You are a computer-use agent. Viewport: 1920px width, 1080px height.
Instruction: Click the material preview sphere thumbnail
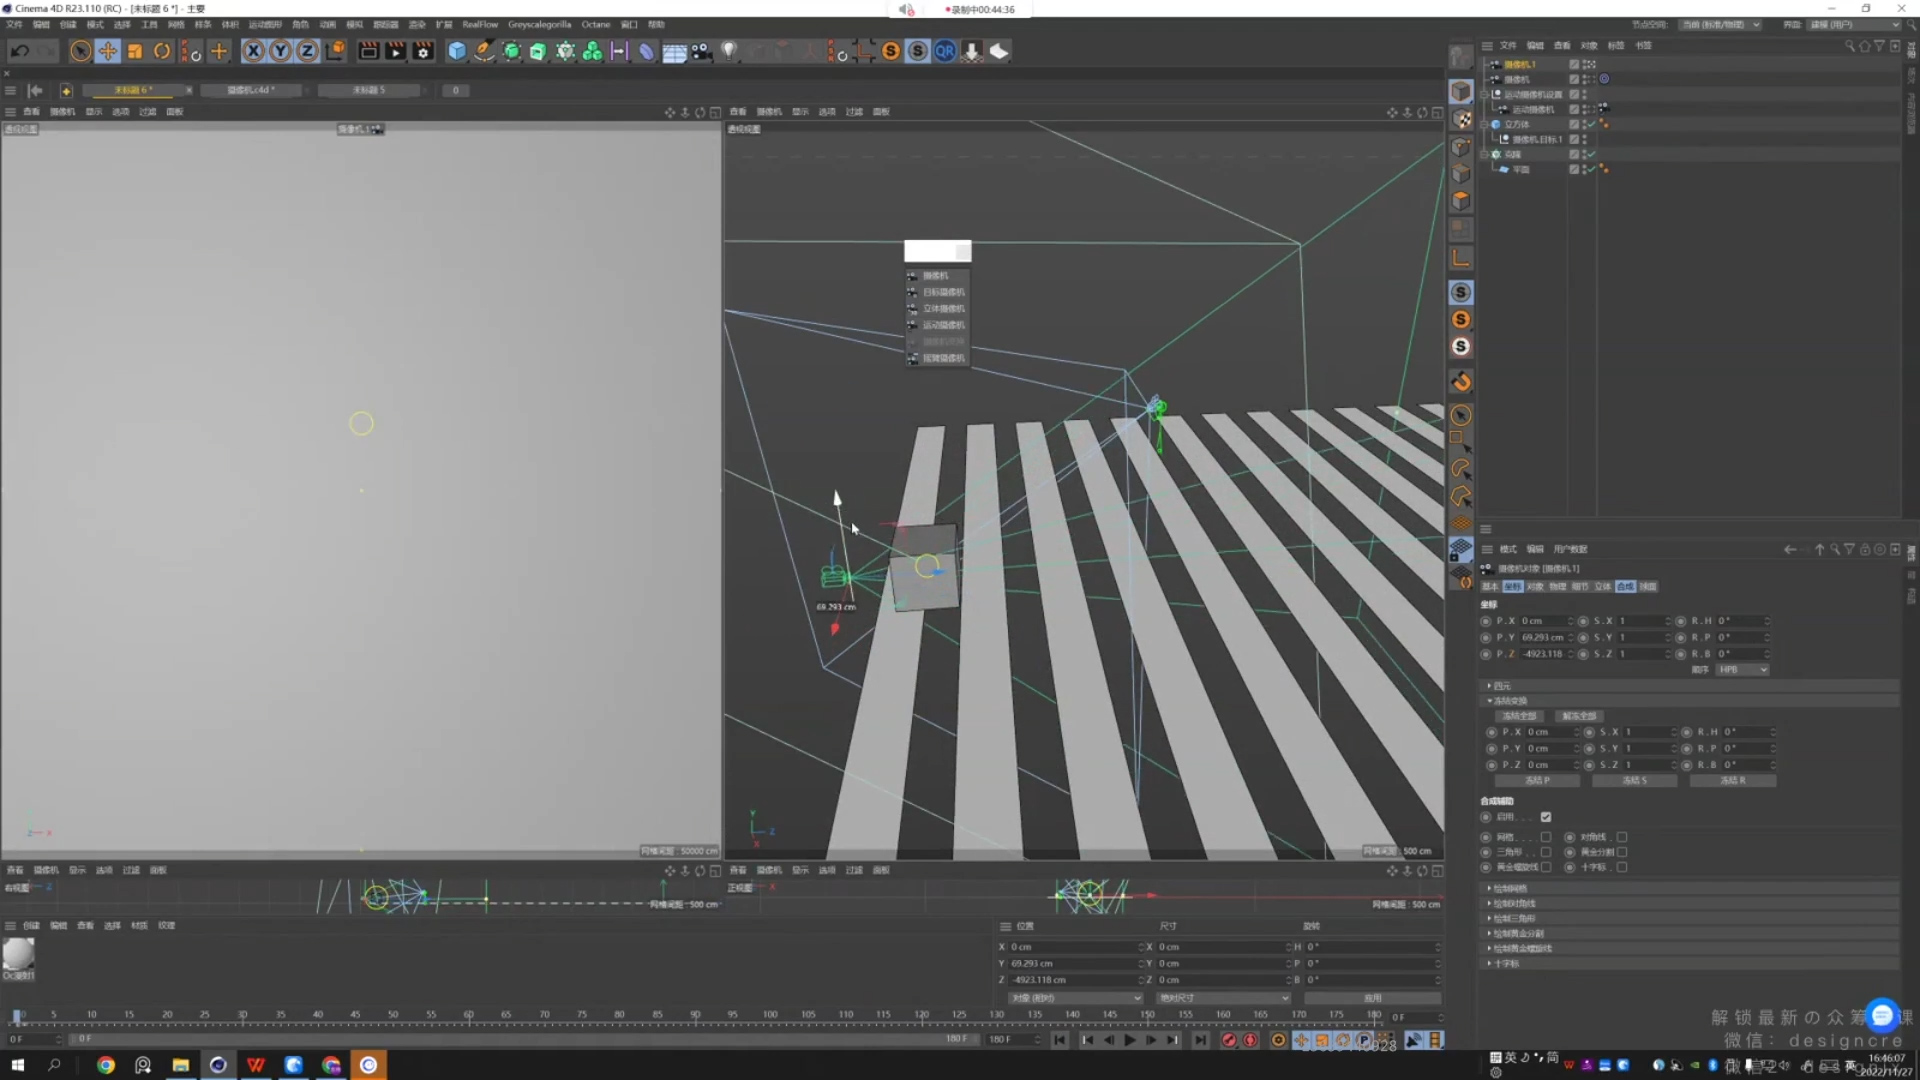click(x=18, y=953)
